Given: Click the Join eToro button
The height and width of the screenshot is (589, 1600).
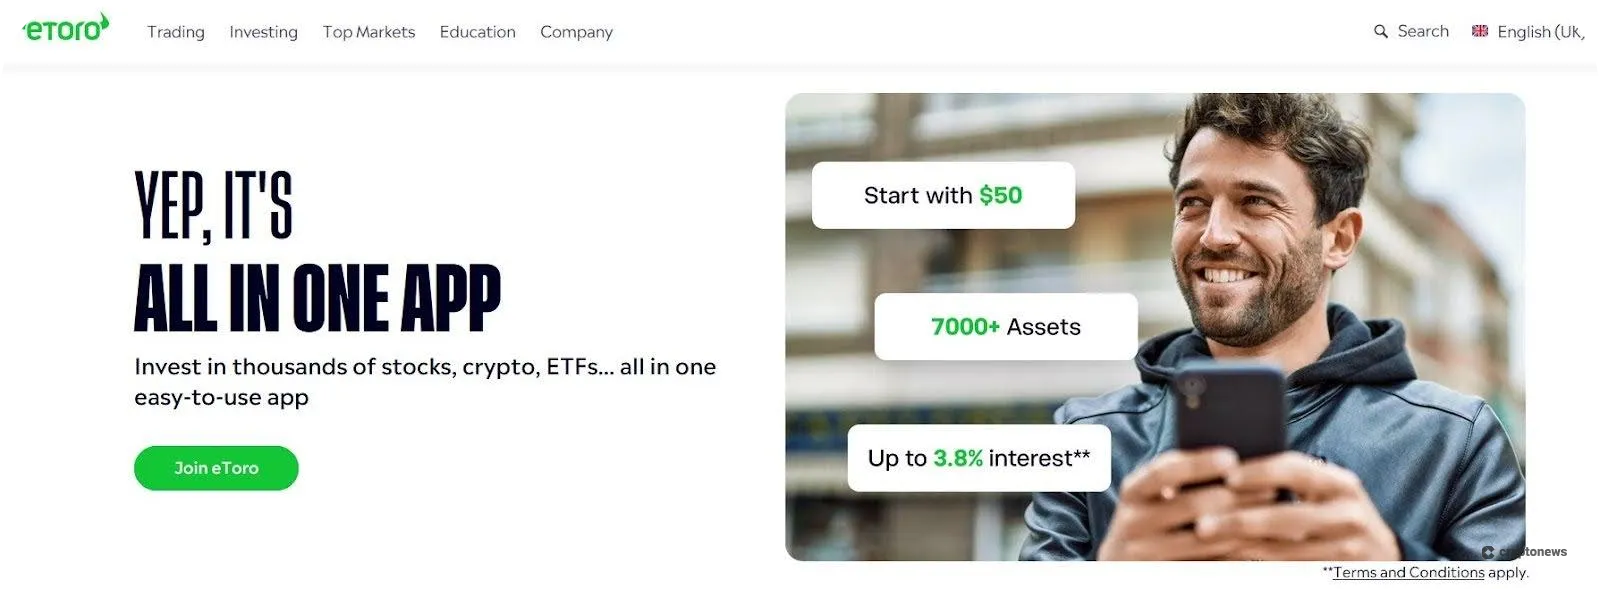Looking at the screenshot, I should (x=215, y=467).
